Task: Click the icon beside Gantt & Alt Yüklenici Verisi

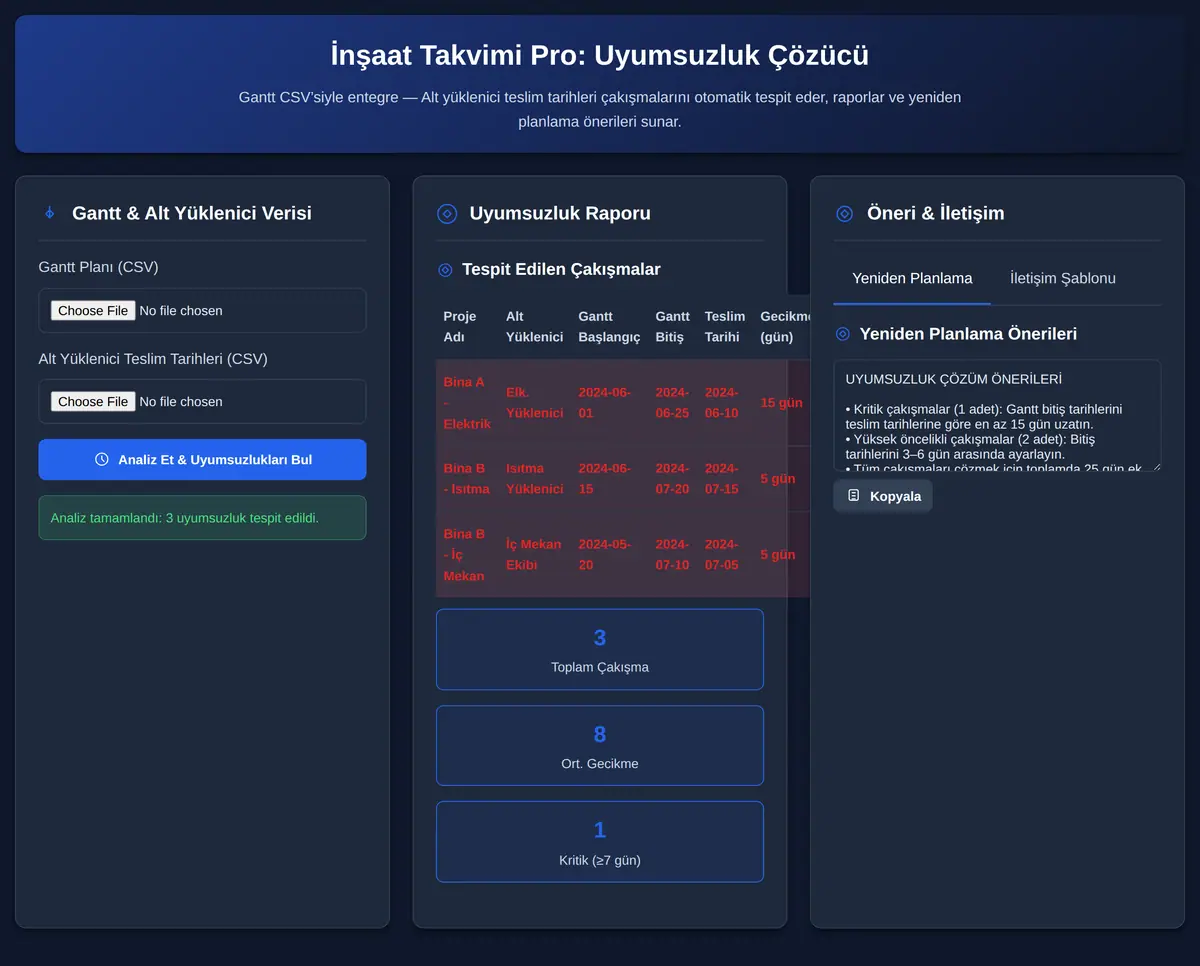Action: pyautogui.click(x=49, y=213)
